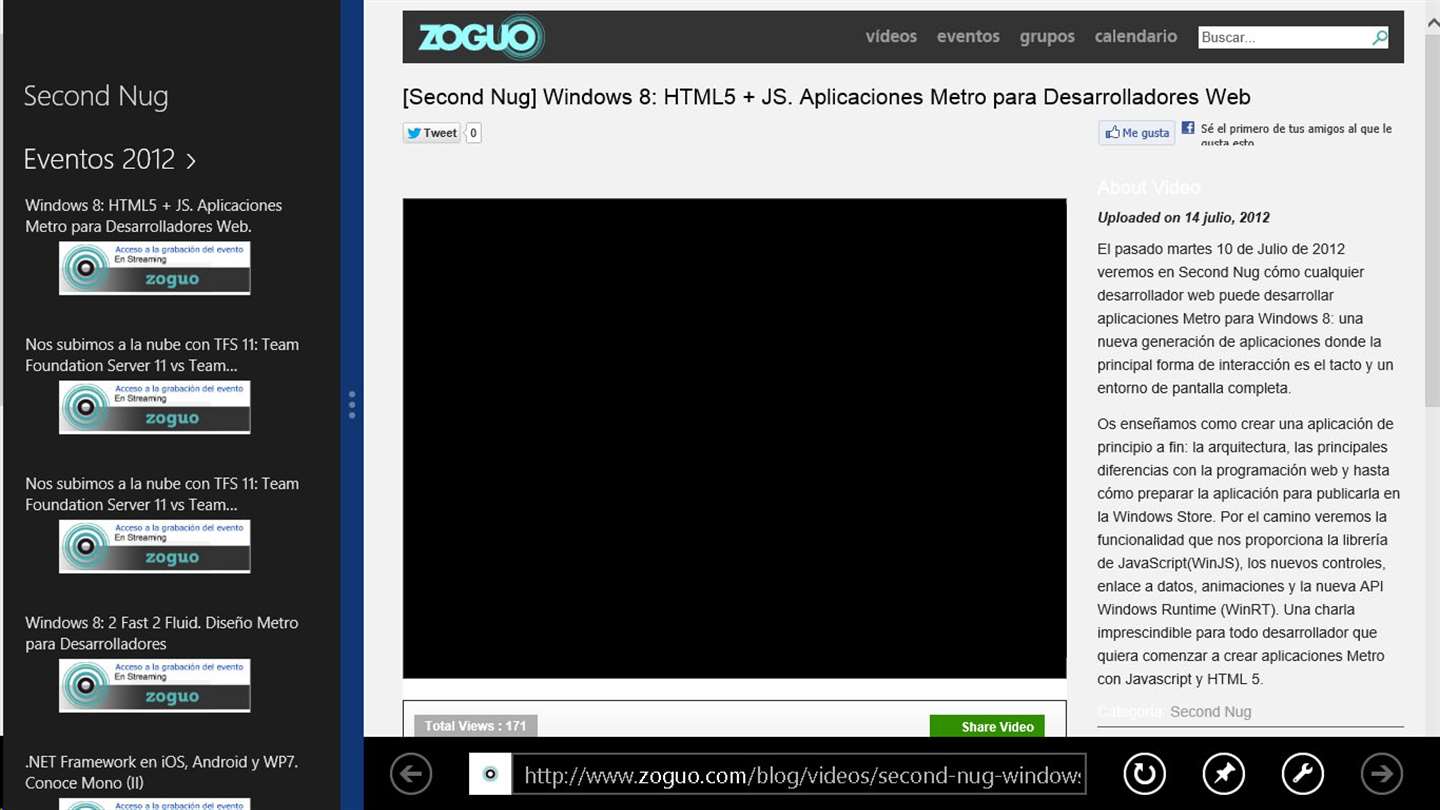Click the search magnifier in the Buscar box
Screen dimensions: 1440x810
click(1380, 38)
